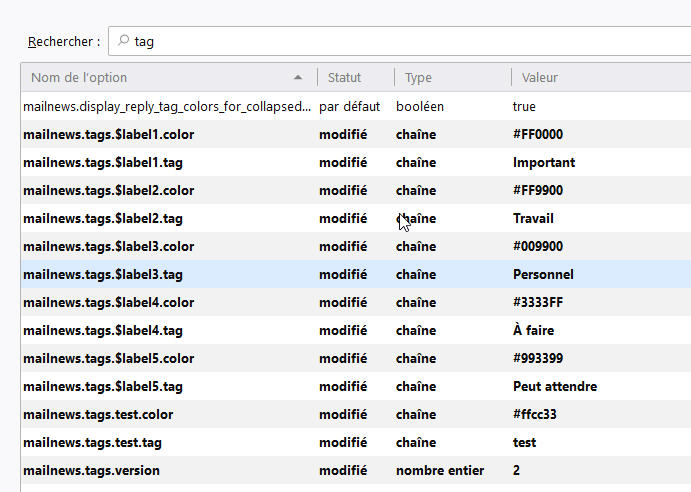Select the mailnews.tags.$label4.tag preference
Screen dimensions: 691x492
(x=102, y=330)
